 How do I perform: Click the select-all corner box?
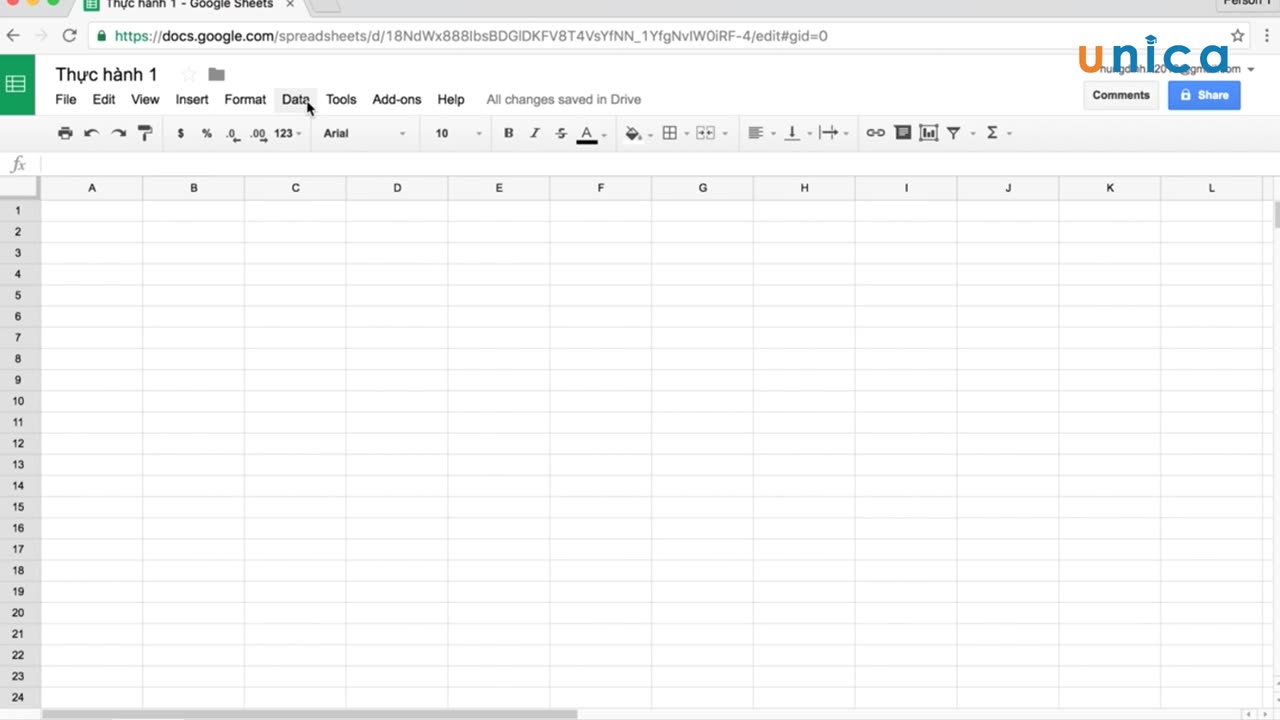(x=20, y=188)
